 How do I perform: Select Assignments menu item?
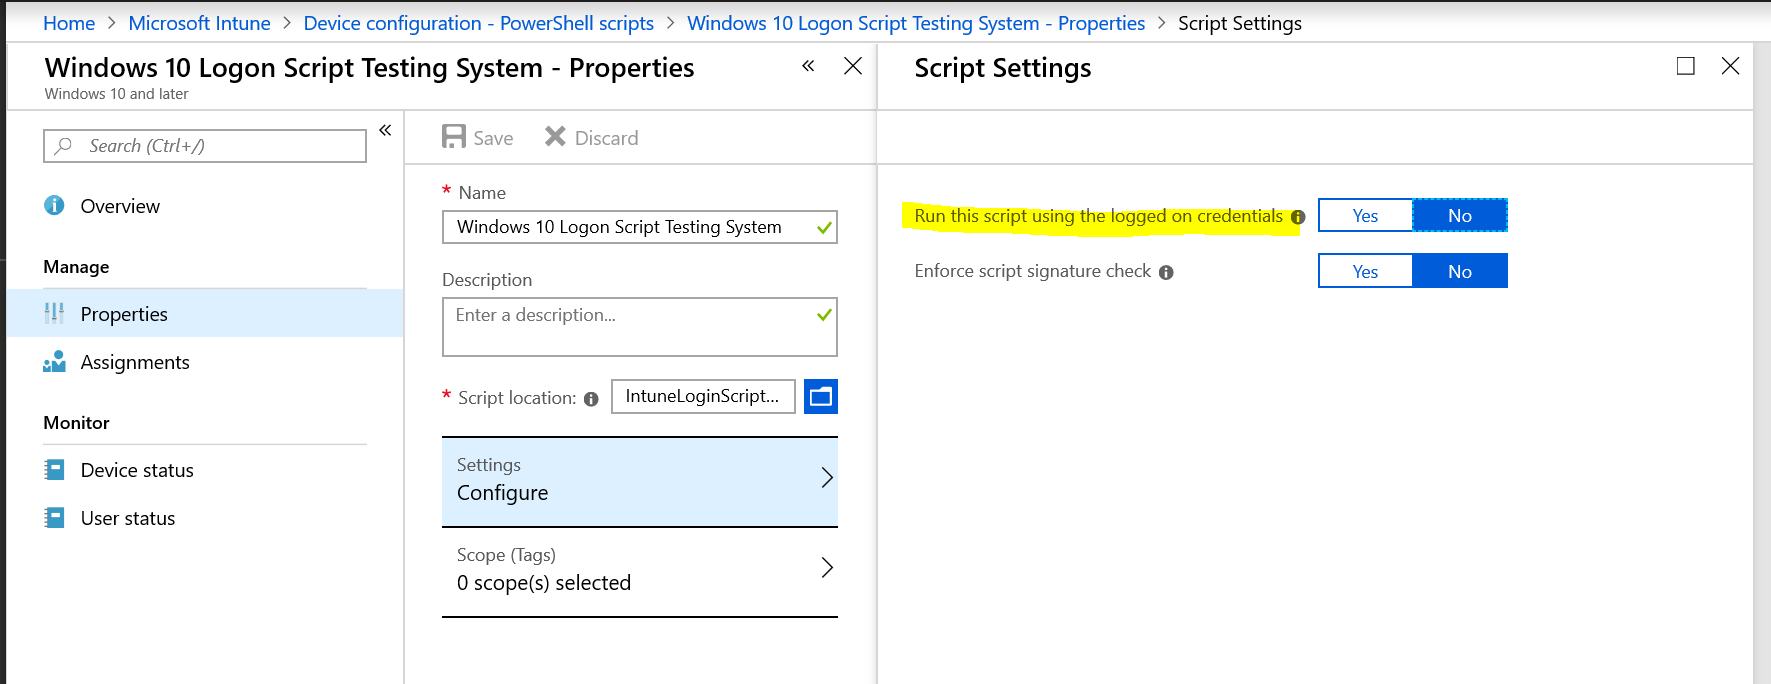(x=205, y=362)
